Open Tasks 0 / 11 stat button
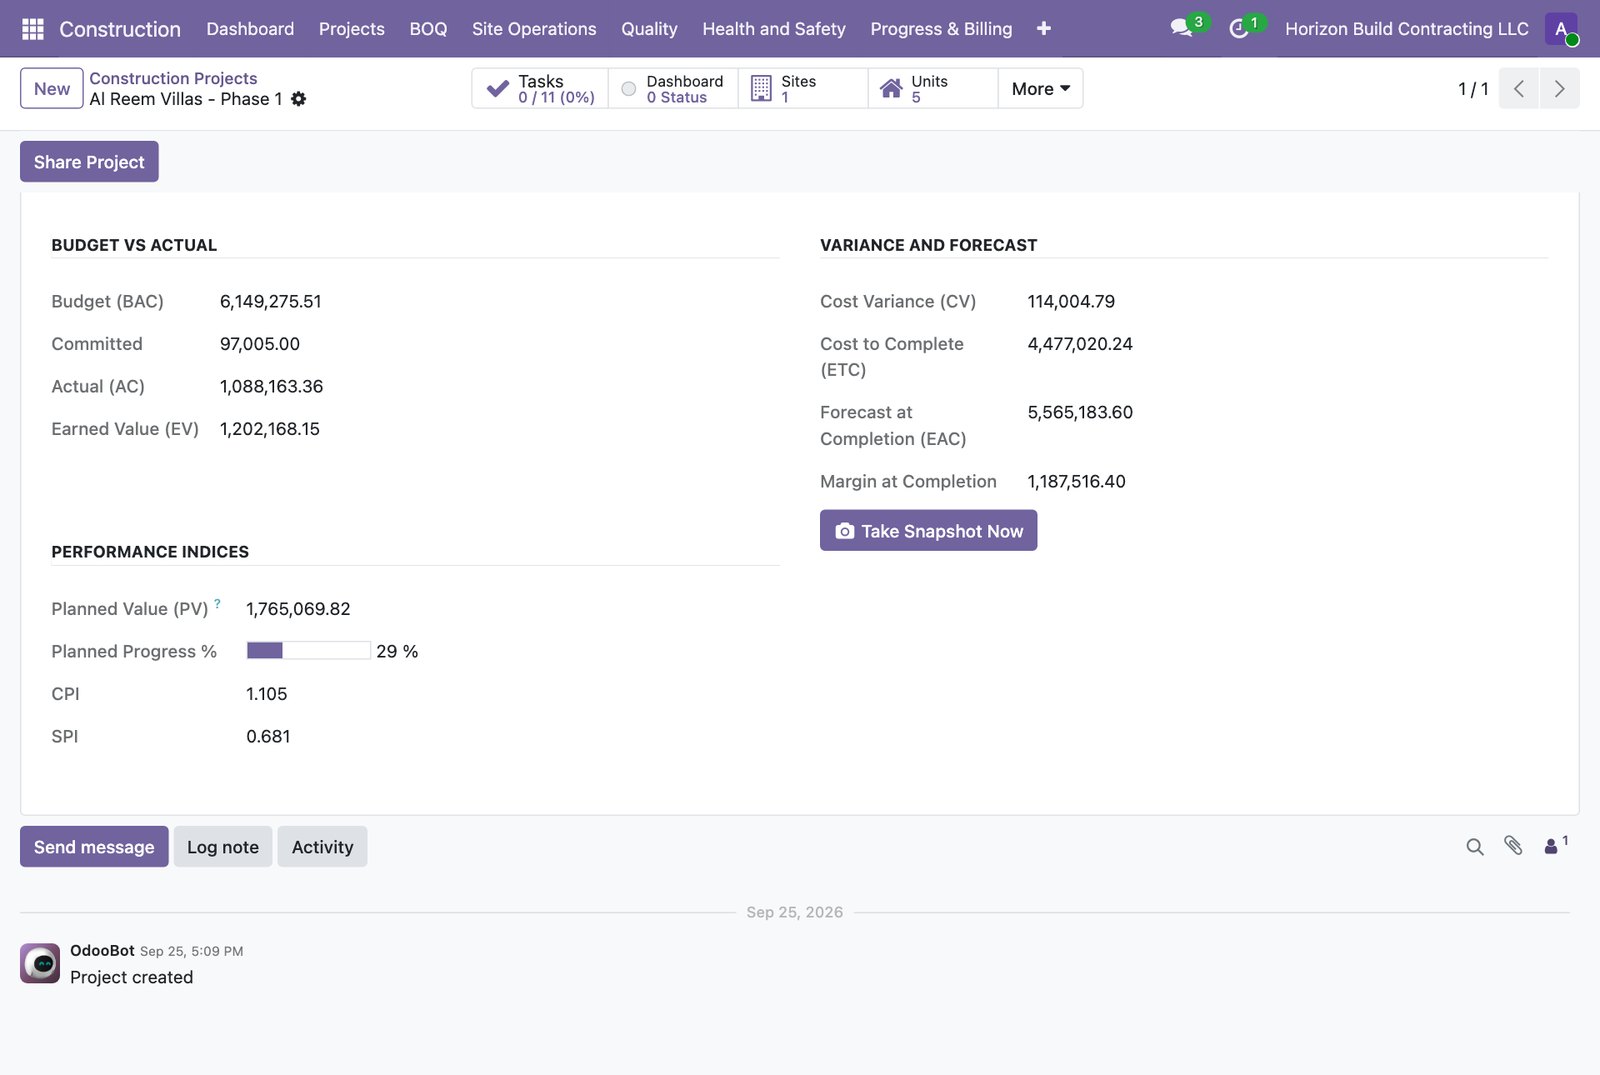The width and height of the screenshot is (1600, 1075). (540, 88)
